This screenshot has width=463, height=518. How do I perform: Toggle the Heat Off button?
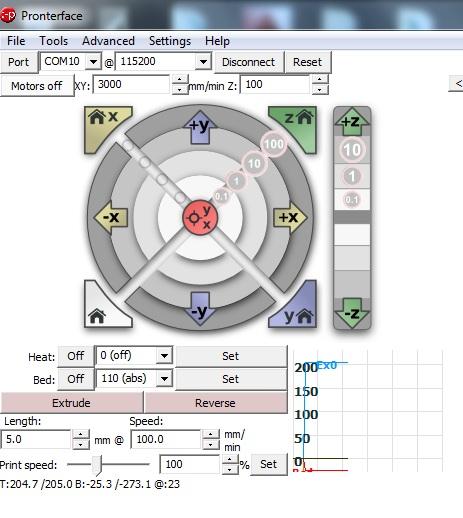click(x=76, y=356)
